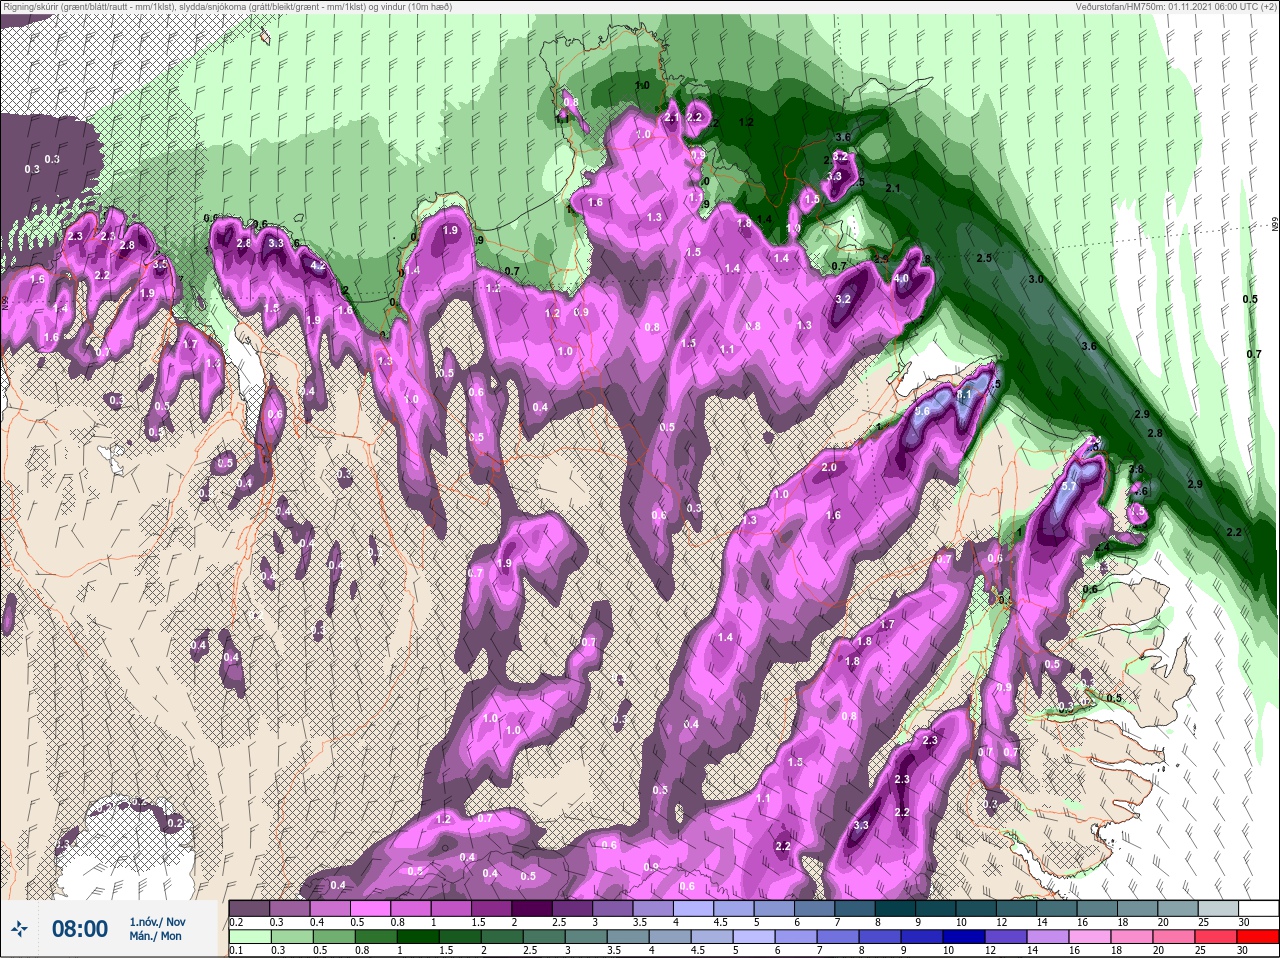Viewport: 1280px width, 958px height.
Task: Click the 0.2 value in the southwest white area
Action: (175, 822)
